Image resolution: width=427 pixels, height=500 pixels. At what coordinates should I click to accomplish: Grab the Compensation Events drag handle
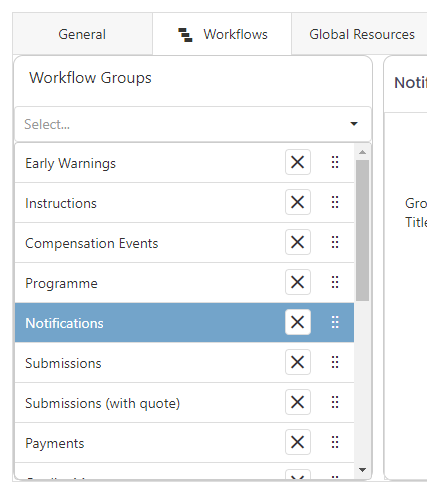[x=335, y=242]
